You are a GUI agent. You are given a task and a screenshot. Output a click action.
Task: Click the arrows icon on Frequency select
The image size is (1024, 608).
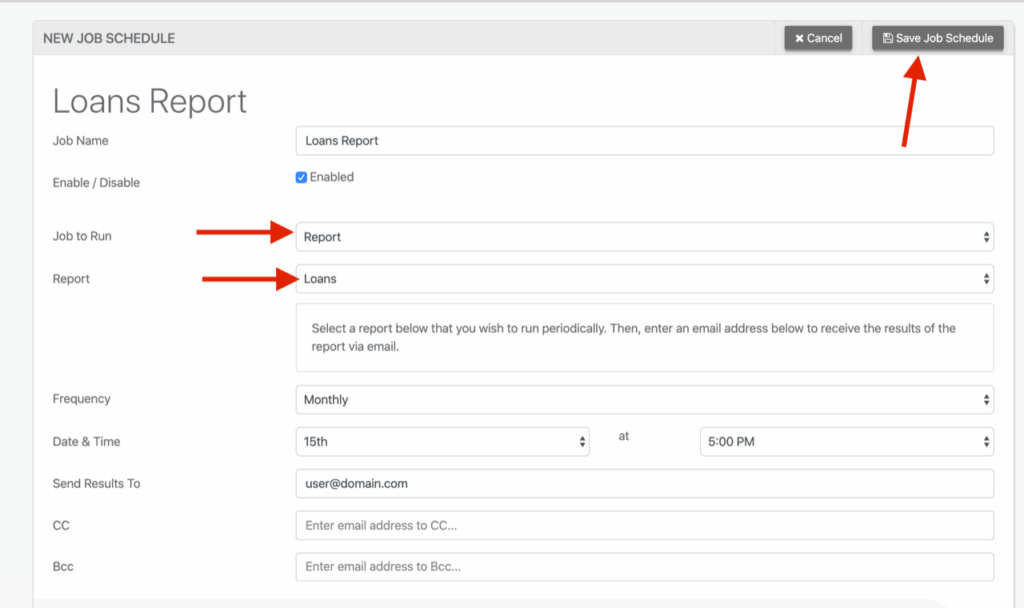(x=986, y=400)
